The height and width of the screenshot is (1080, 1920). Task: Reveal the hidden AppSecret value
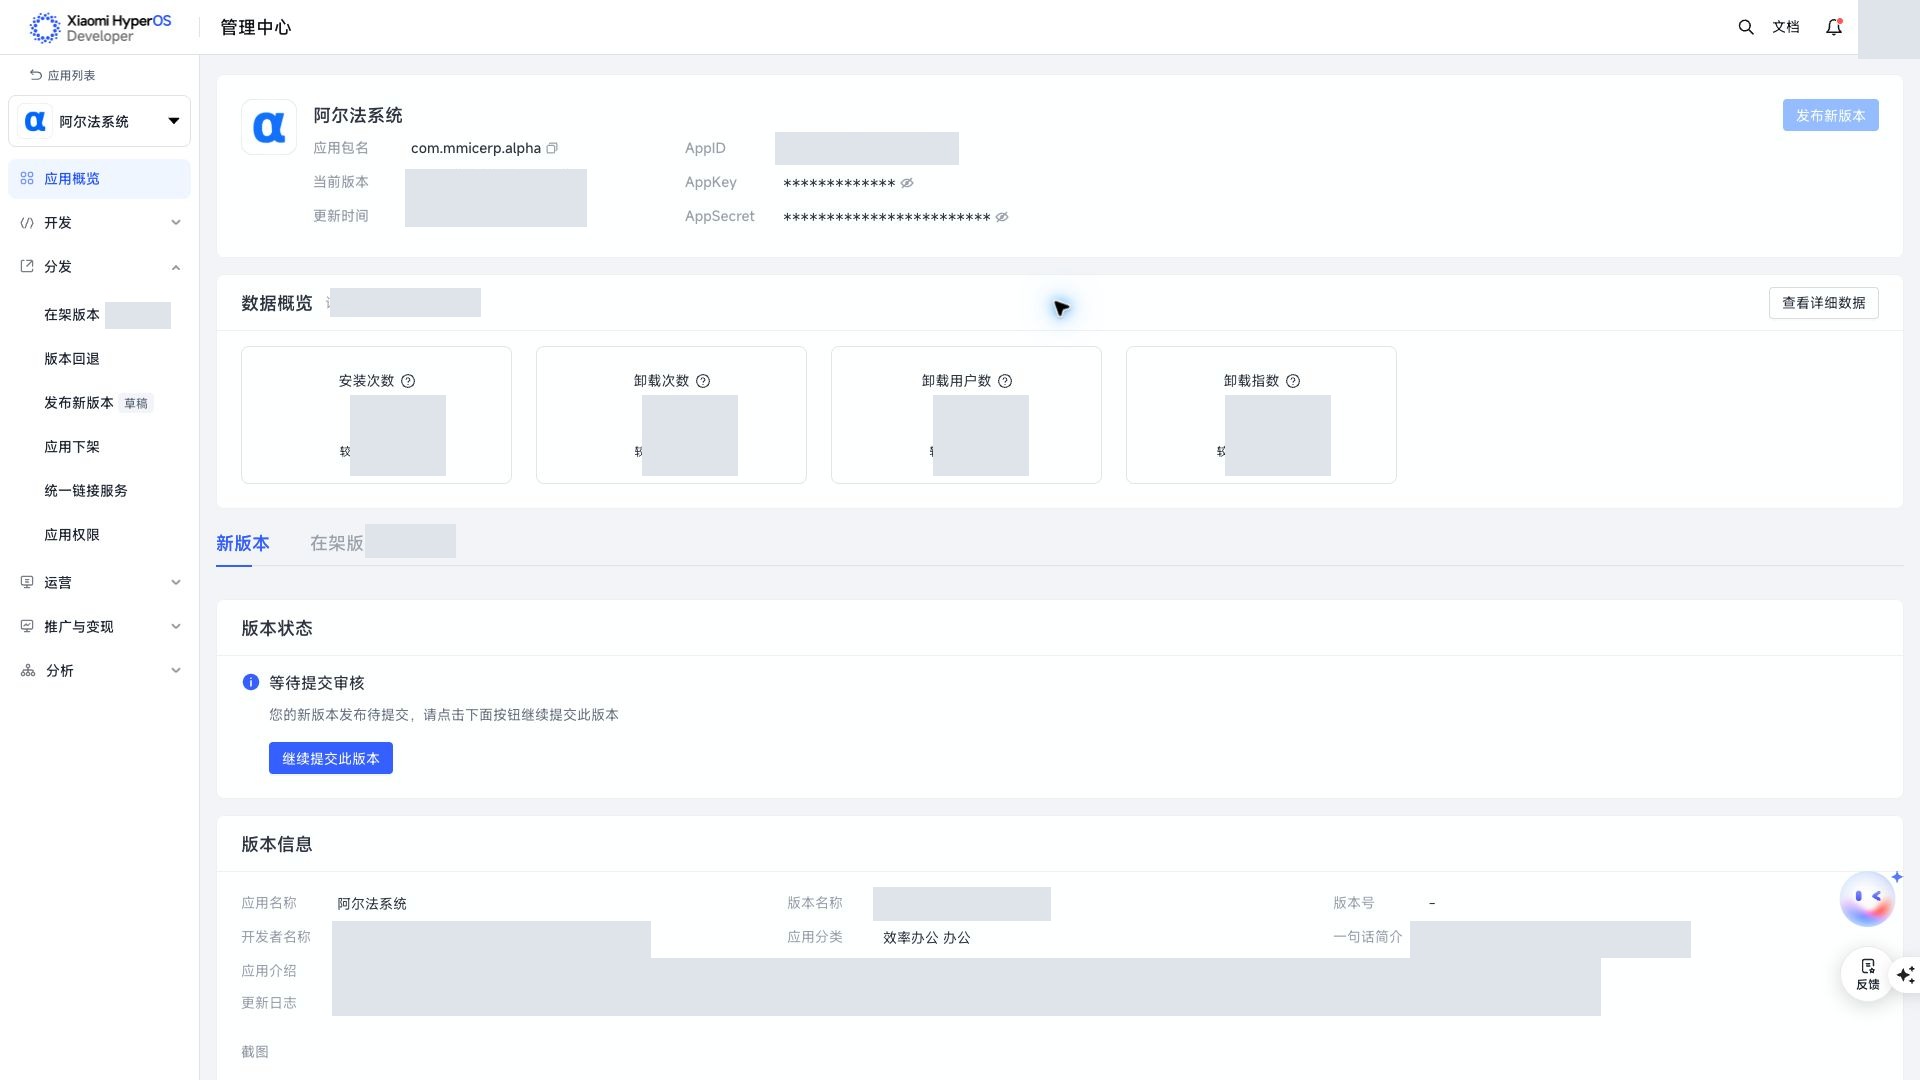1002,217
